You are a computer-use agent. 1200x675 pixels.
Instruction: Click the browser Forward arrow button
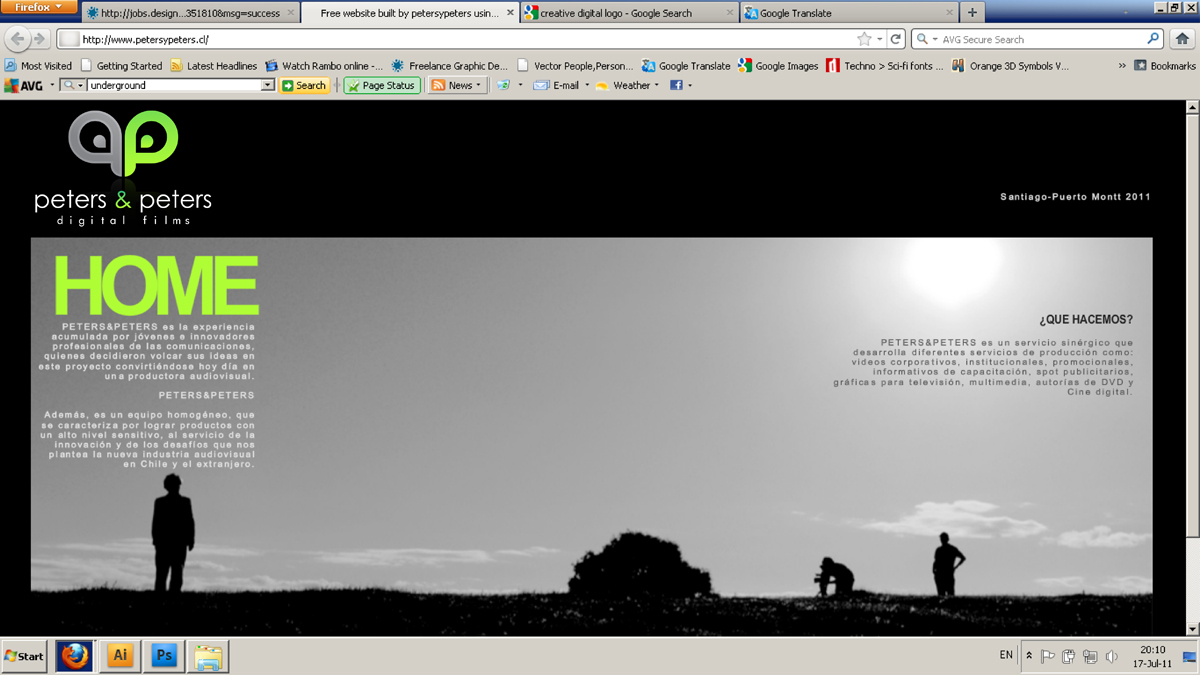(x=40, y=39)
